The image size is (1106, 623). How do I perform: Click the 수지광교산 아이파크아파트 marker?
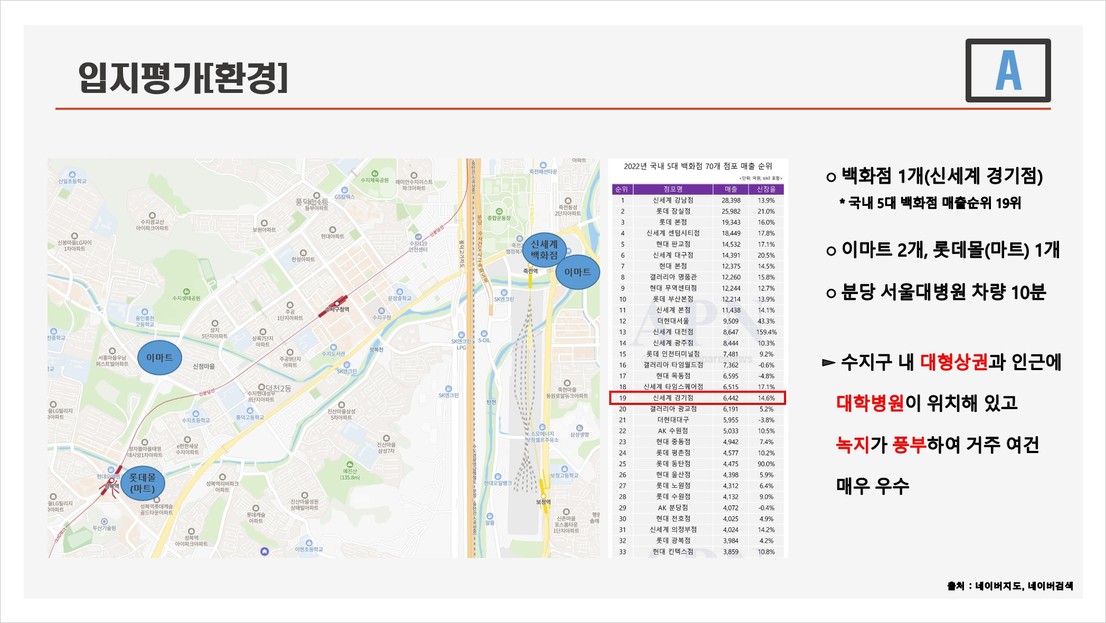152,222
